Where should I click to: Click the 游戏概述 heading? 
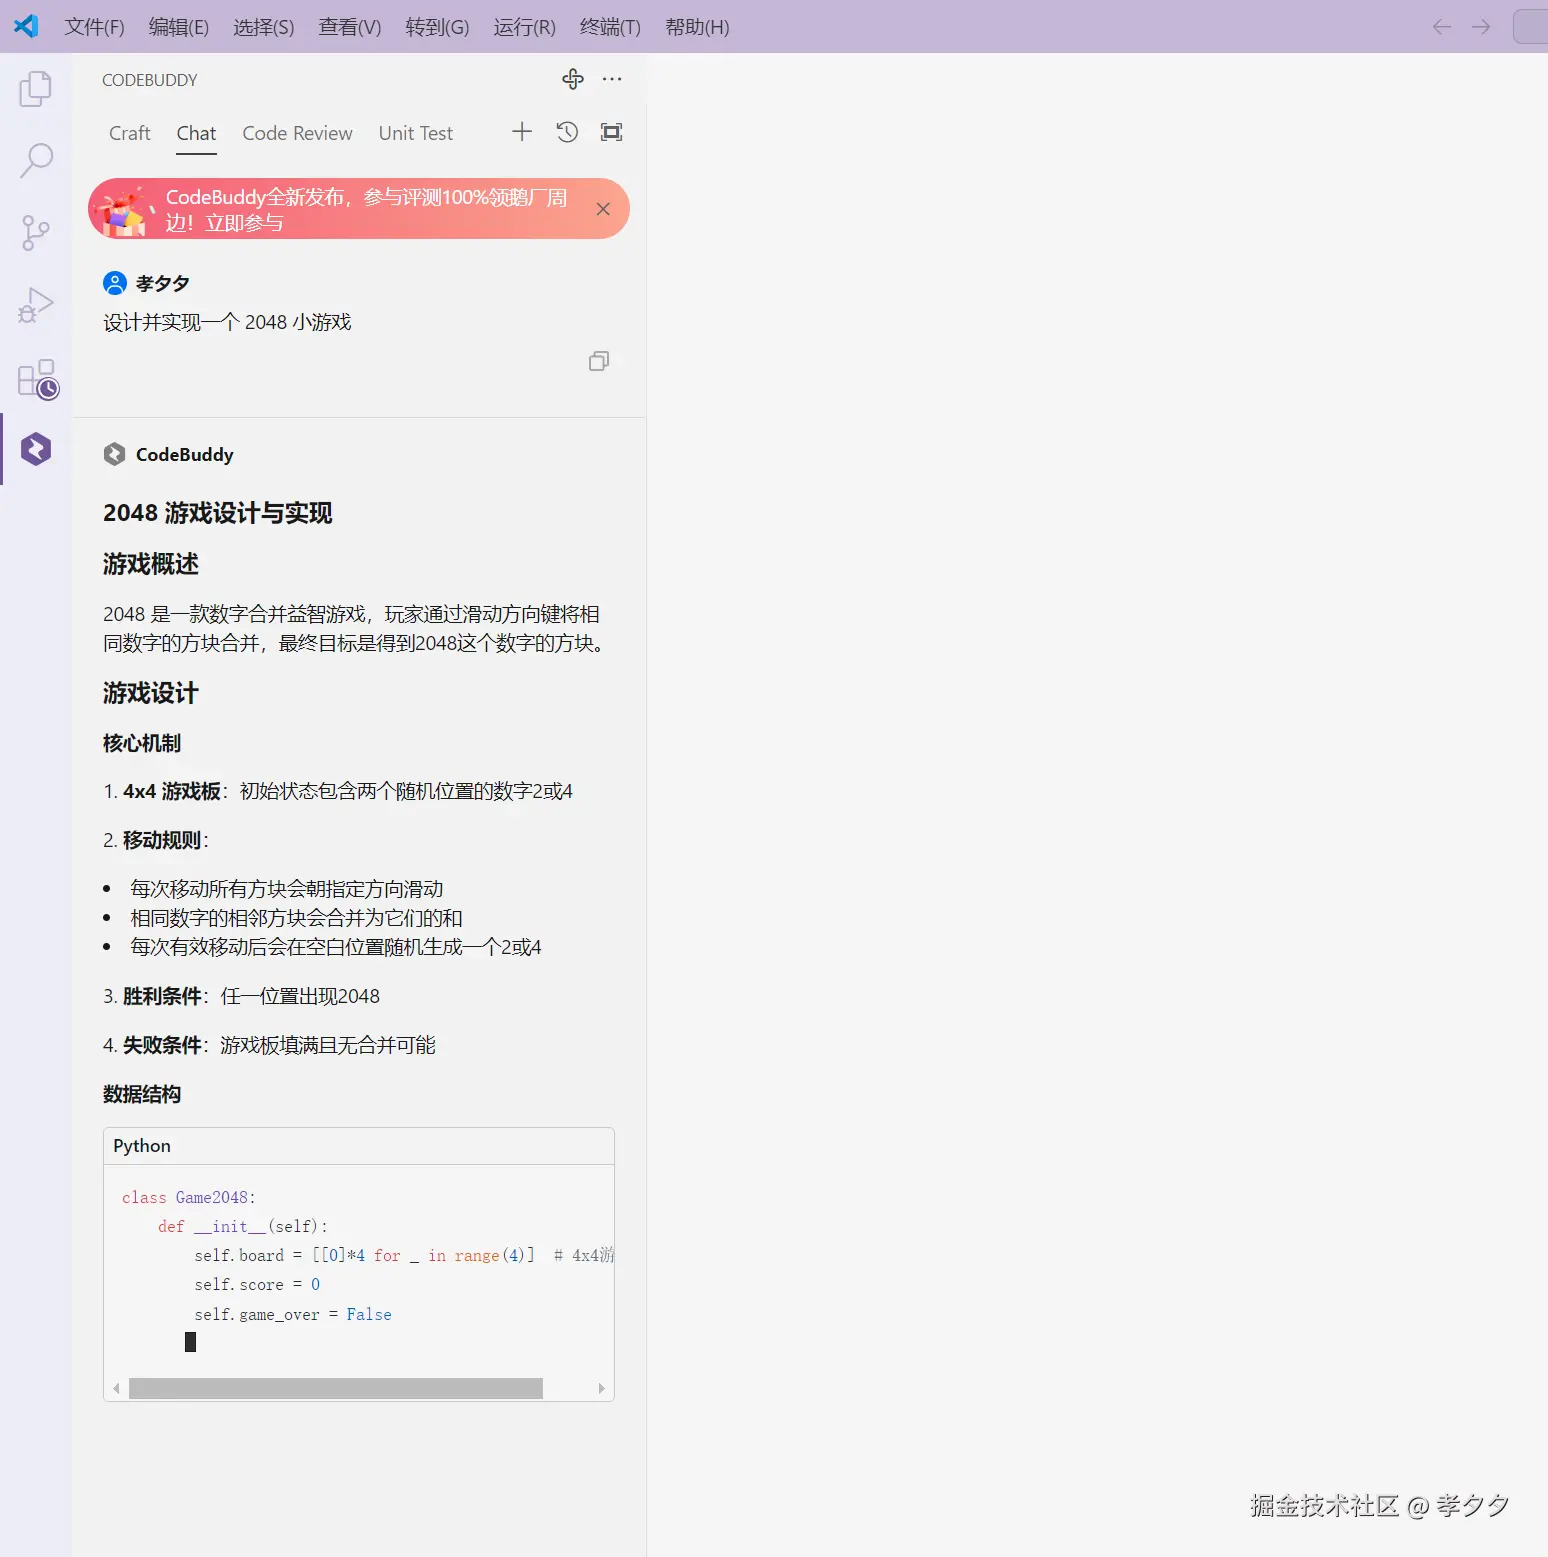coord(151,564)
